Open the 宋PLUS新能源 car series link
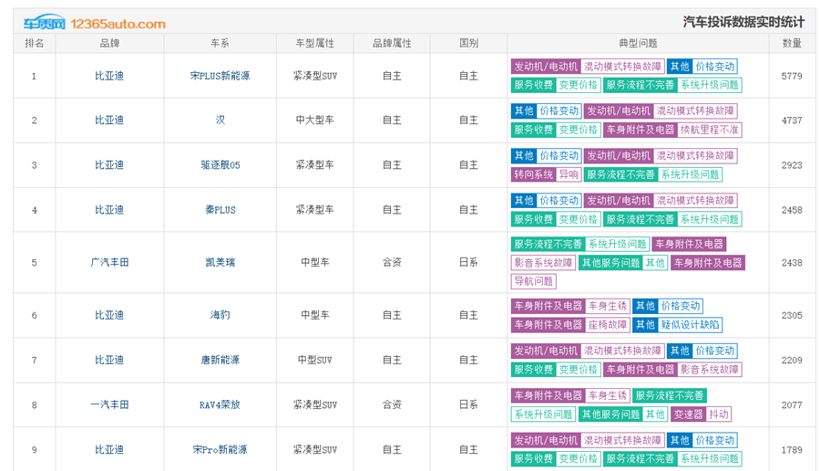 (220, 76)
